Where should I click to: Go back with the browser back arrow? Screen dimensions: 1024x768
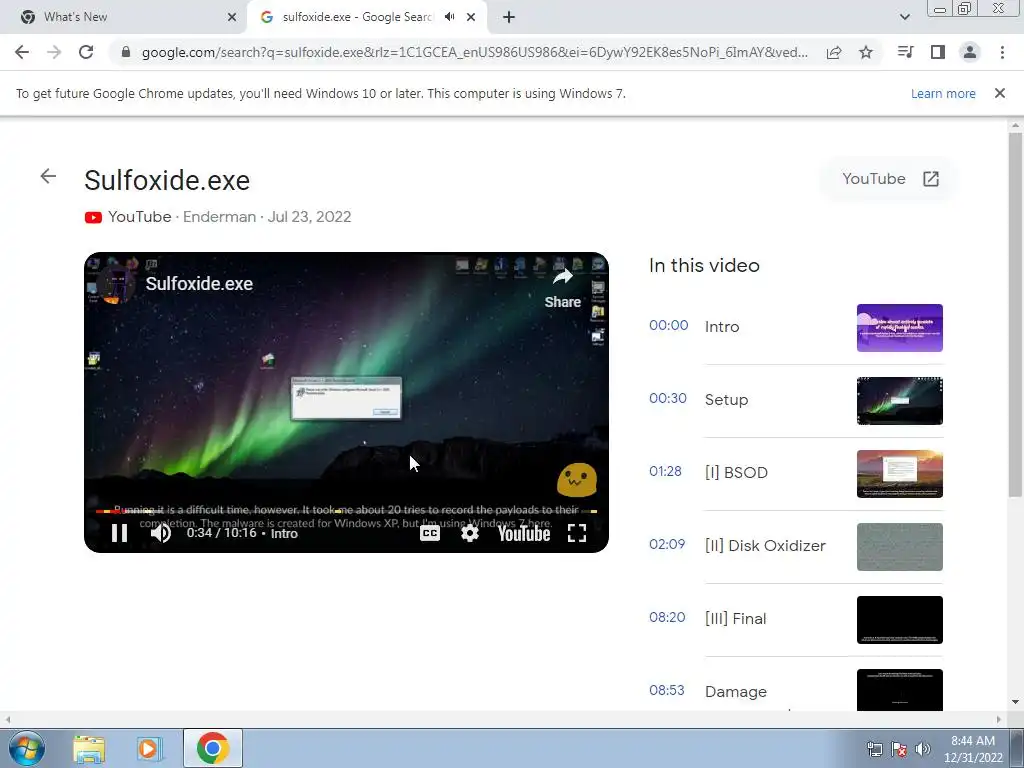click(x=22, y=52)
